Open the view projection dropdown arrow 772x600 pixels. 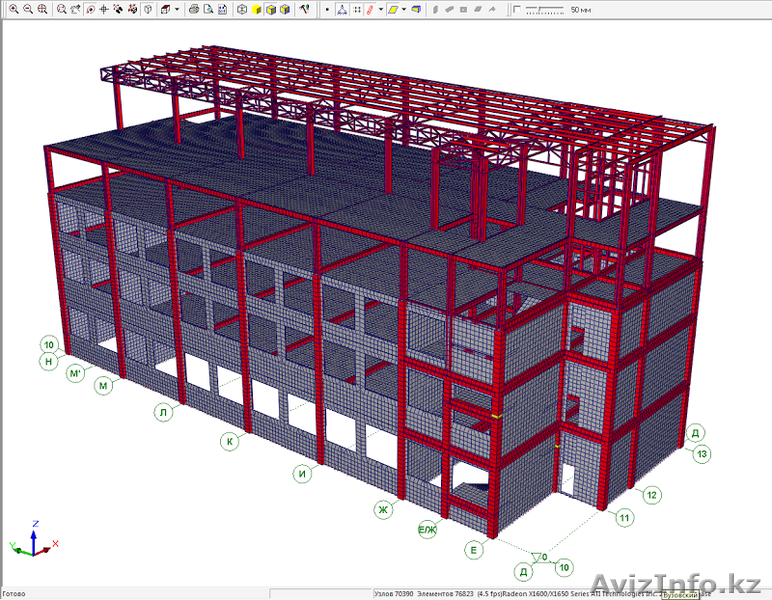[x=177, y=9]
